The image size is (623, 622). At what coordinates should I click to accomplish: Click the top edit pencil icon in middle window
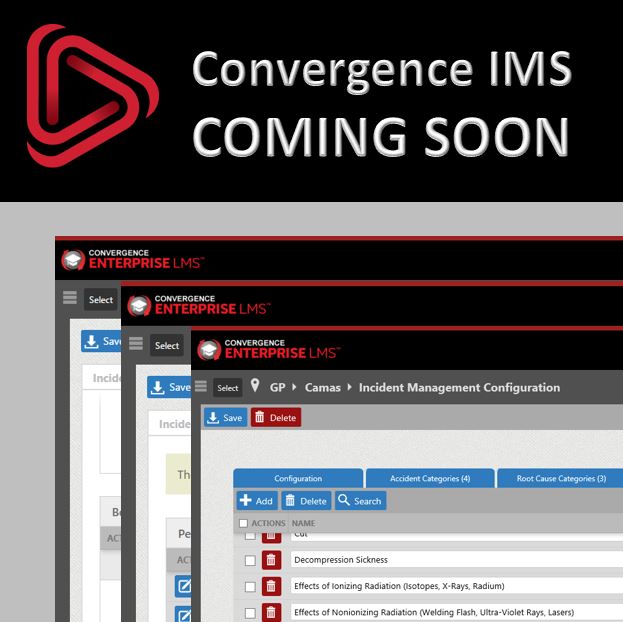click(183, 586)
